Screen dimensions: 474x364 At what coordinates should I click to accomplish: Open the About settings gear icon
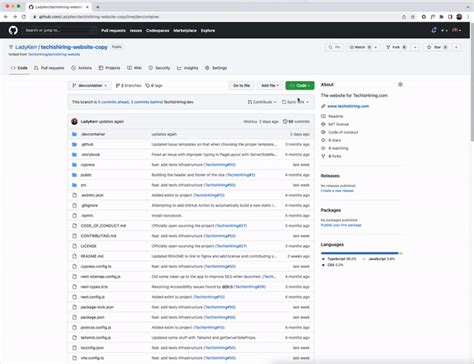point(400,85)
